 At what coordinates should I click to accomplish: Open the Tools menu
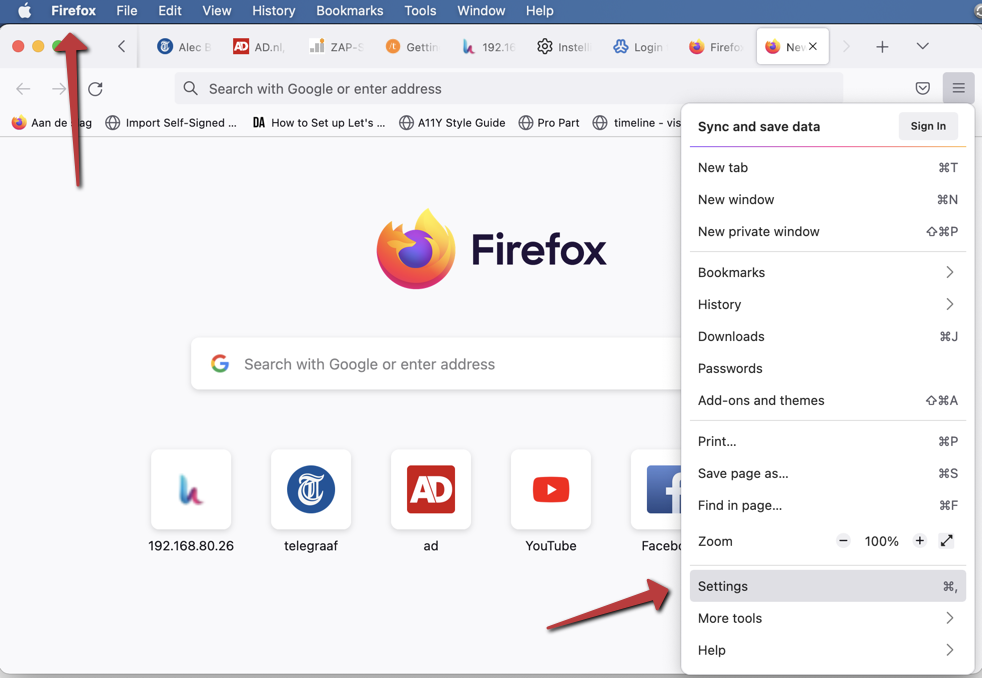click(420, 11)
